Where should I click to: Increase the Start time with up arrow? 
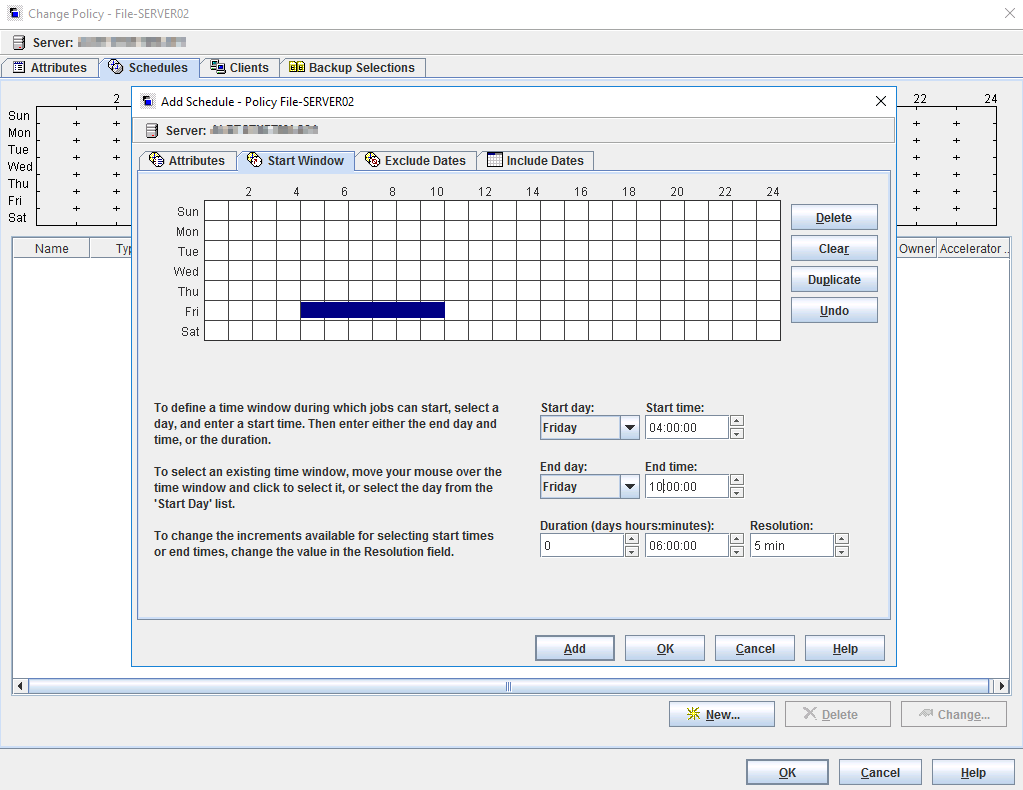pyautogui.click(x=737, y=422)
